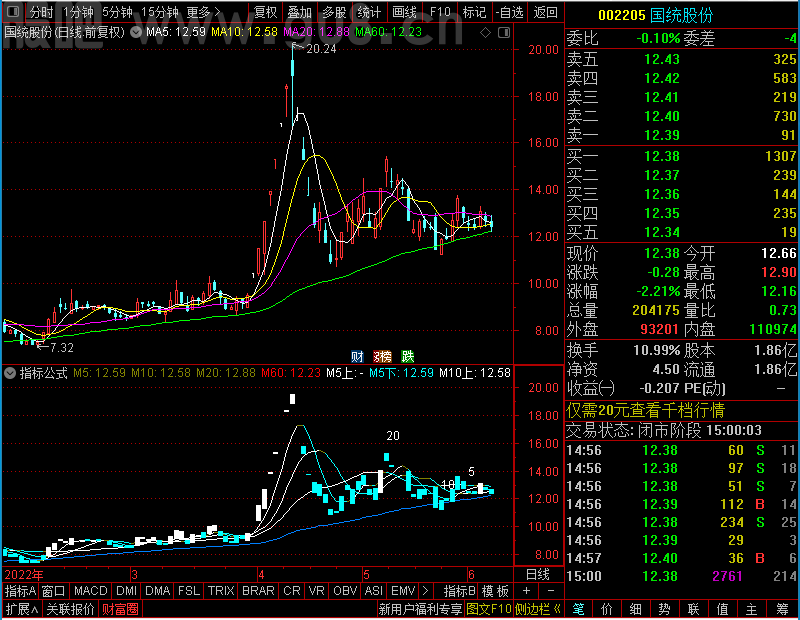Click 买一 price 12.38

(x=662, y=156)
